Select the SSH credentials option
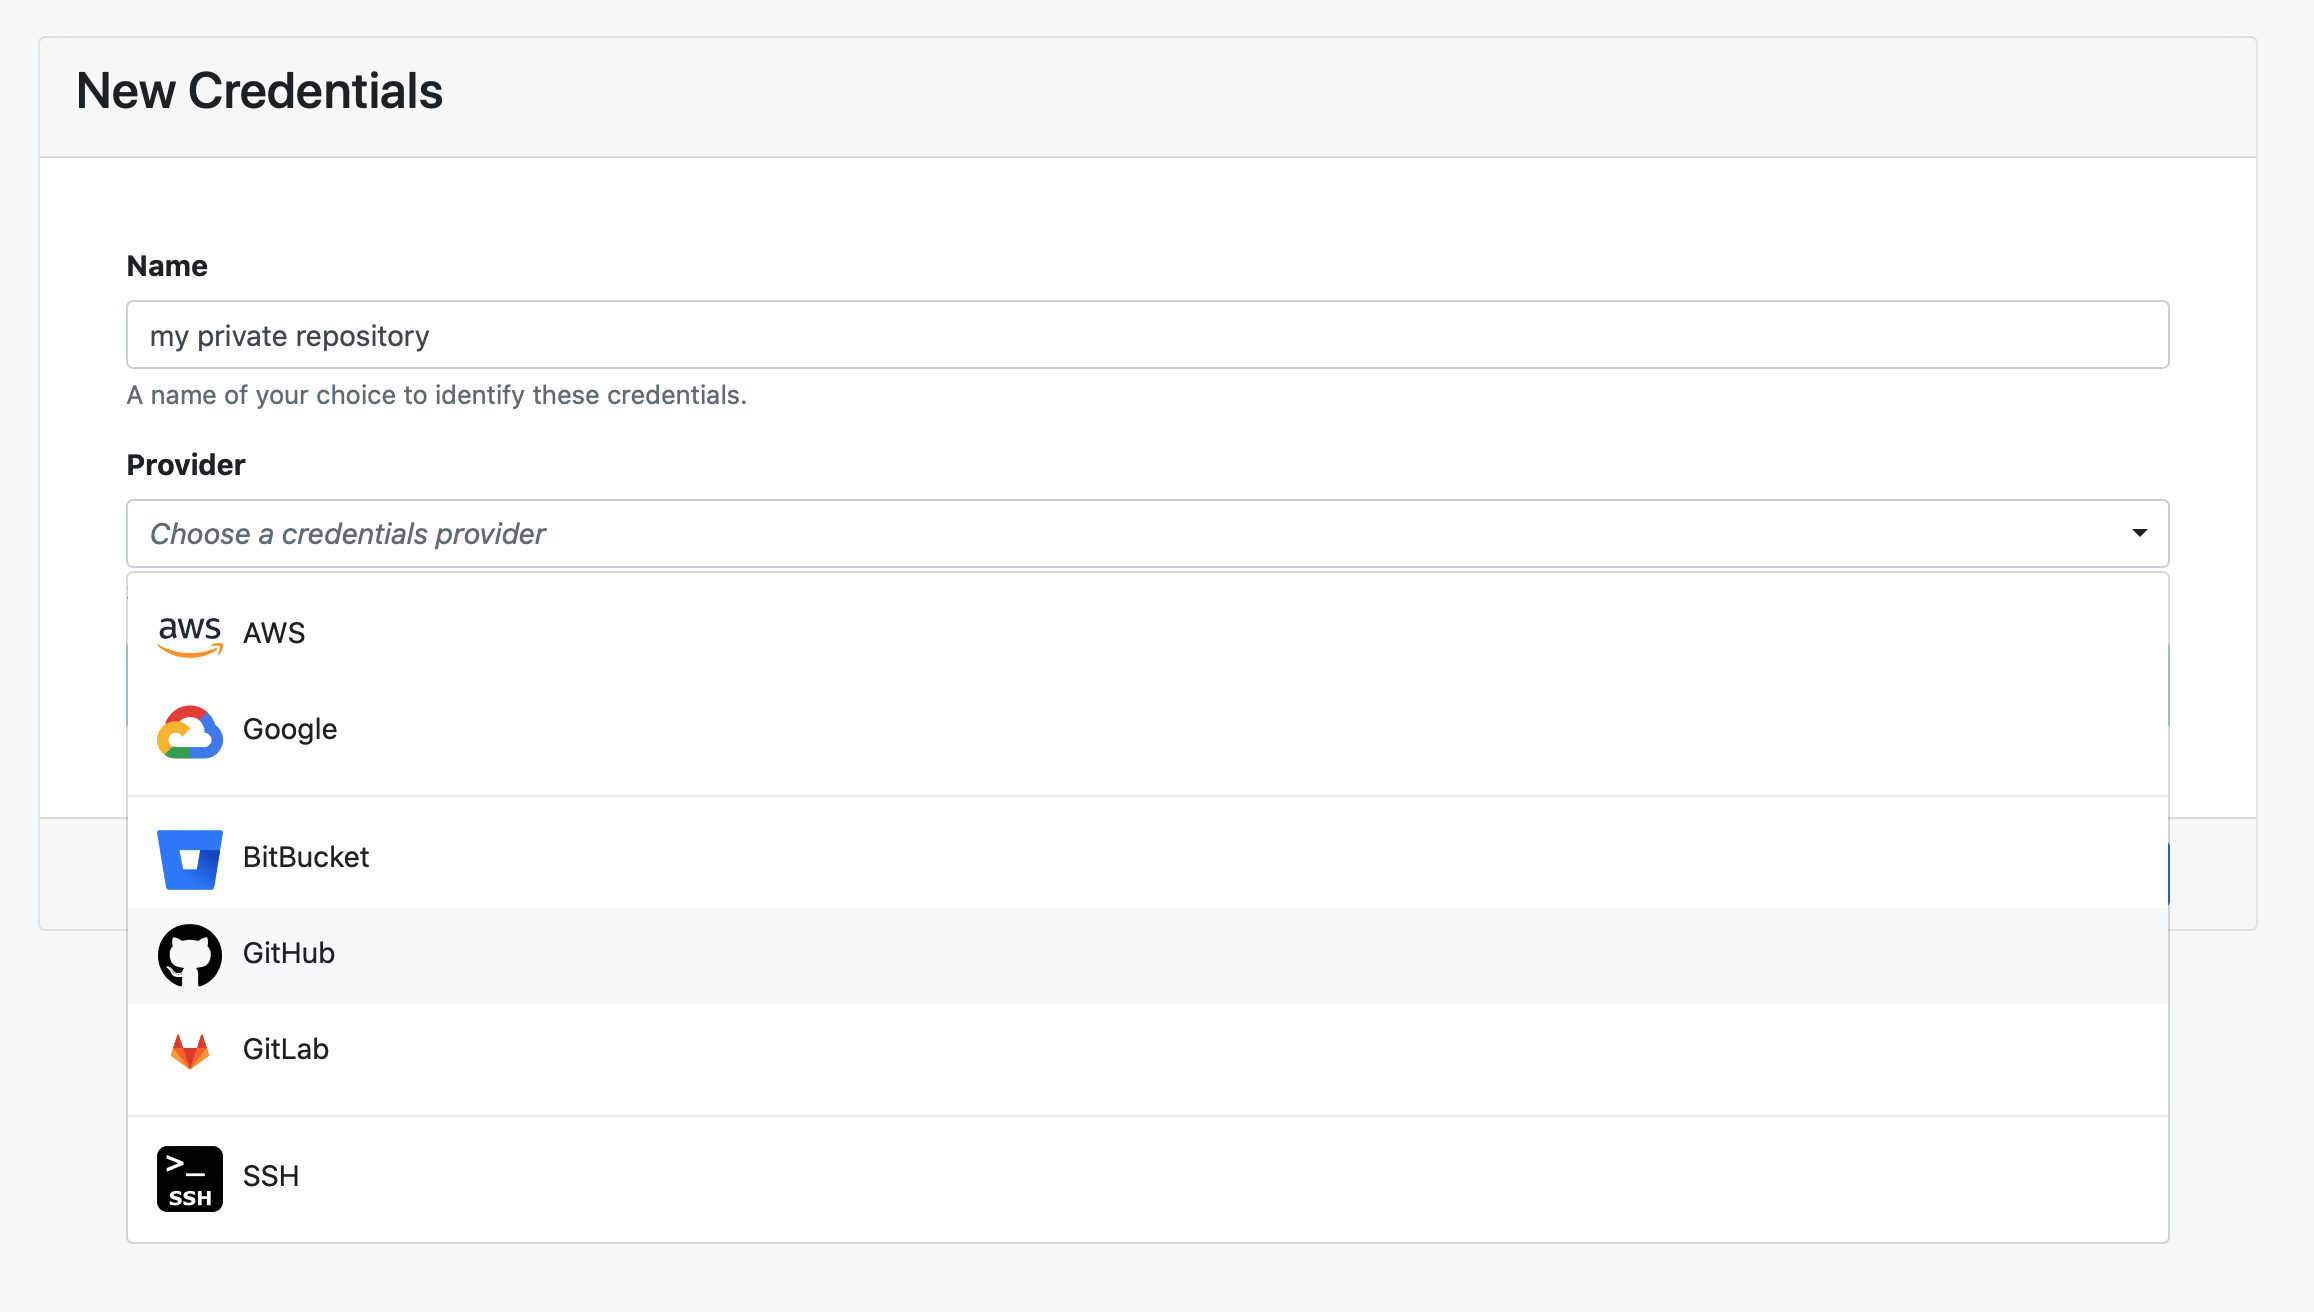Viewport: 2314px width, 1312px height. pos(271,1176)
